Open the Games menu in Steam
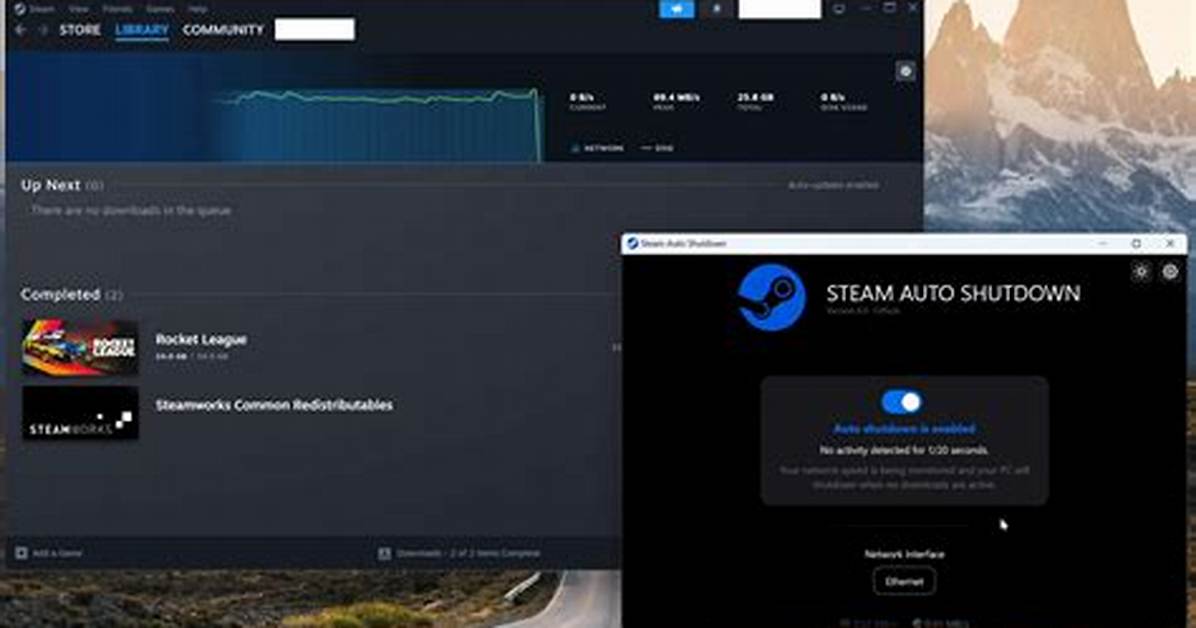The image size is (1196, 628). point(160,9)
